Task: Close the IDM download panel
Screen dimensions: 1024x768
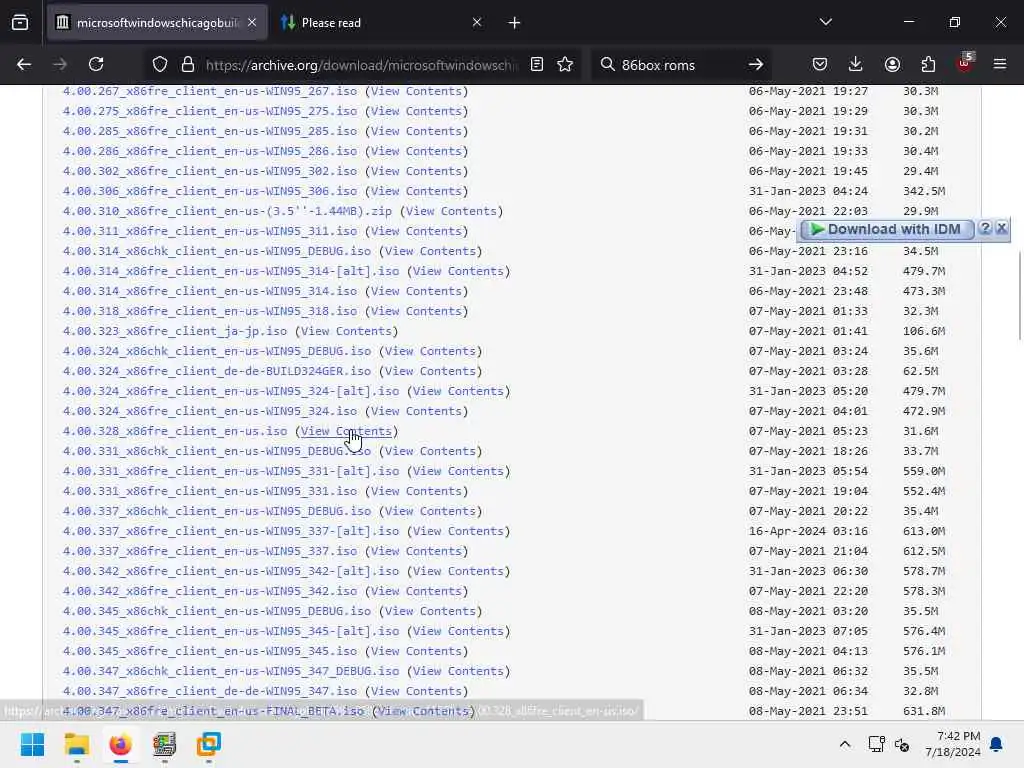Action: pyautogui.click(x=1002, y=228)
